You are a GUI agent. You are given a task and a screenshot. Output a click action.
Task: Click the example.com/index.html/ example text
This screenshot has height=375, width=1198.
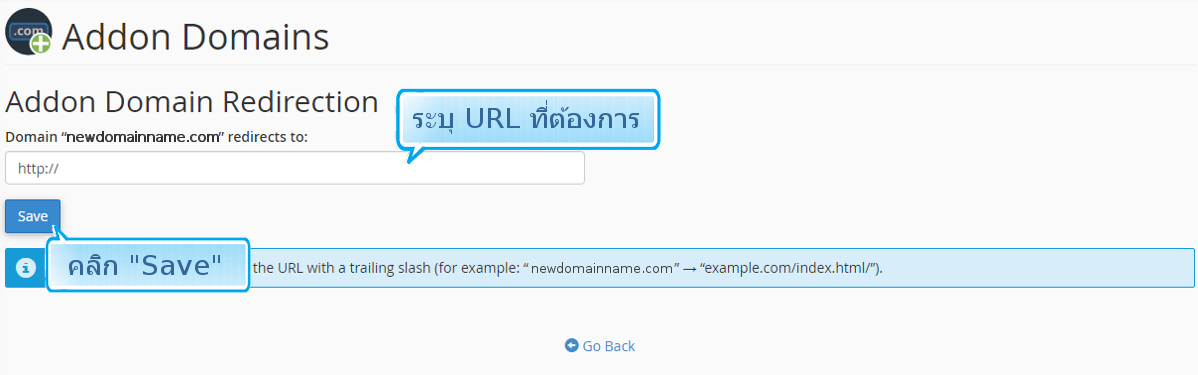788,269
